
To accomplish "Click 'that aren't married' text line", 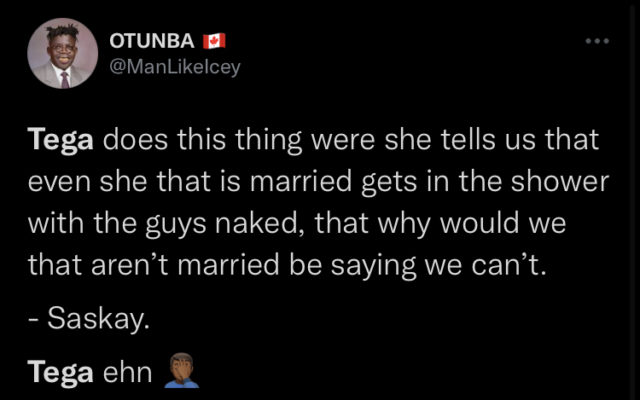I will click(153, 265).
